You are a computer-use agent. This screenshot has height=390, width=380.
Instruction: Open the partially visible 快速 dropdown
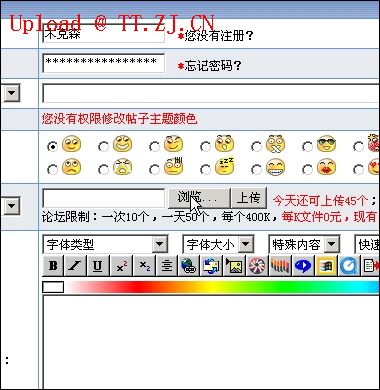tap(367, 245)
